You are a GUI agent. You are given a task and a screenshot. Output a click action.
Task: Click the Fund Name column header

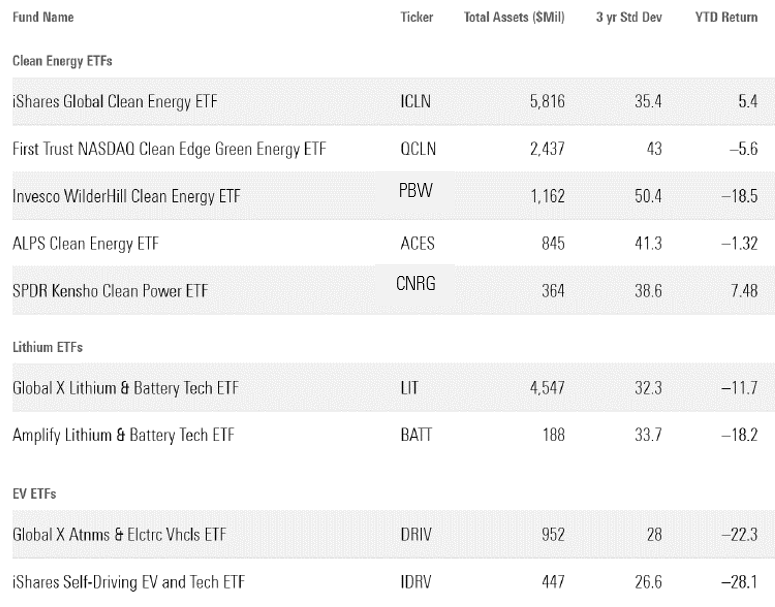43,18
